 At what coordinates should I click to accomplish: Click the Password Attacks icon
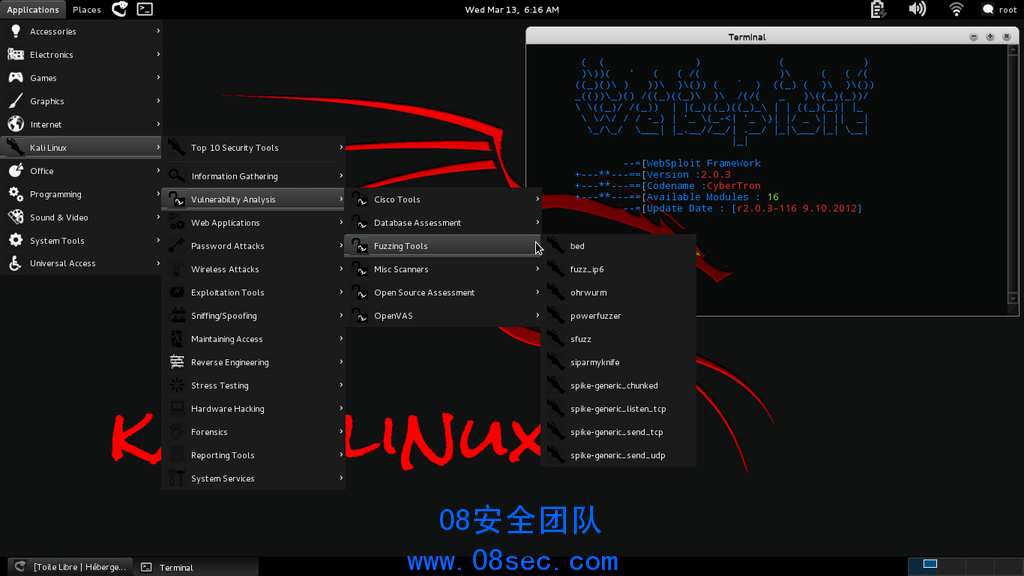[176, 246]
